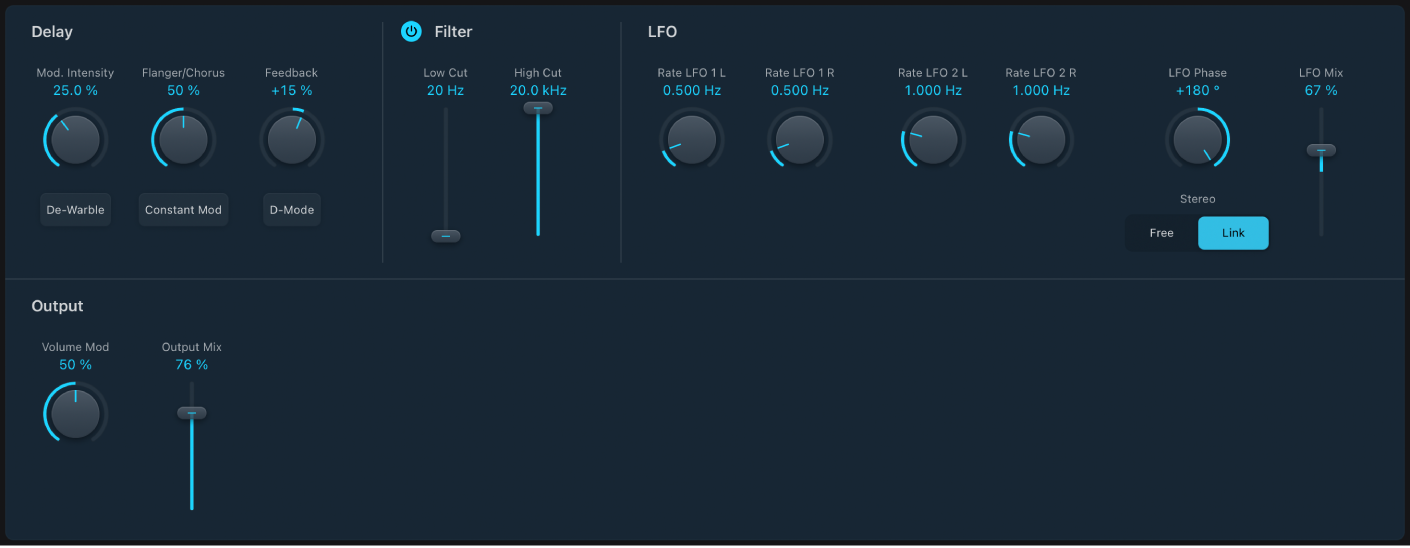Click the Rate LFO 1 L knob
The height and width of the screenshot is (548, 1410).
point(691,140)
